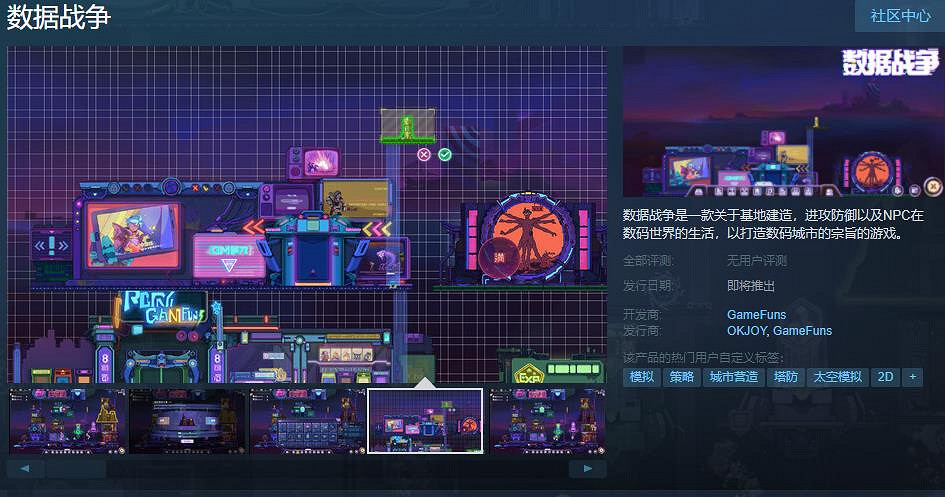Screen dimensions: 945x497
Task: Click the 模拟 tag
Action: 641,377
